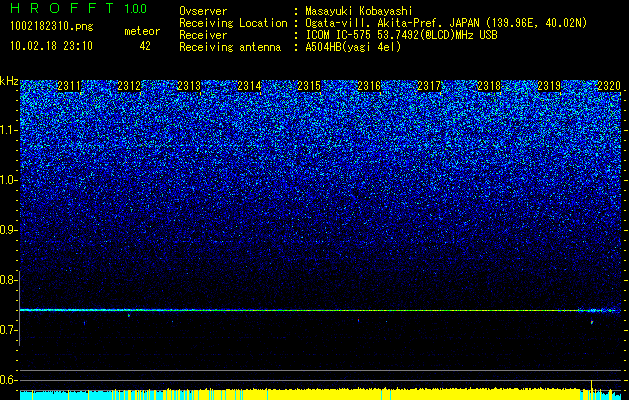
Task: Click the meteor echo dot below 2316
Action: [x=358, y=320]
